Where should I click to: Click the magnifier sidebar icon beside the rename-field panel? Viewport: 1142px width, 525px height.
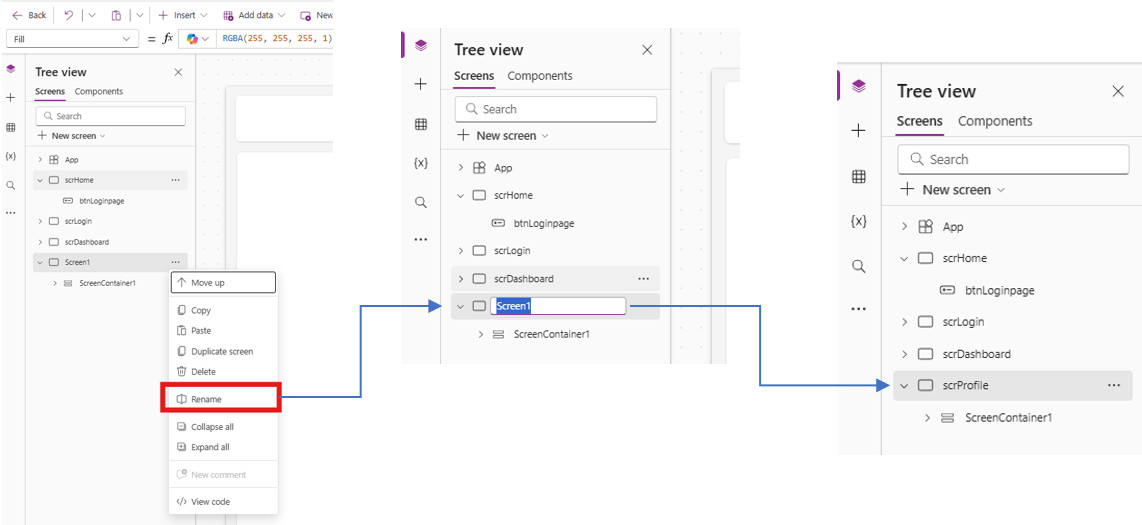420,202
